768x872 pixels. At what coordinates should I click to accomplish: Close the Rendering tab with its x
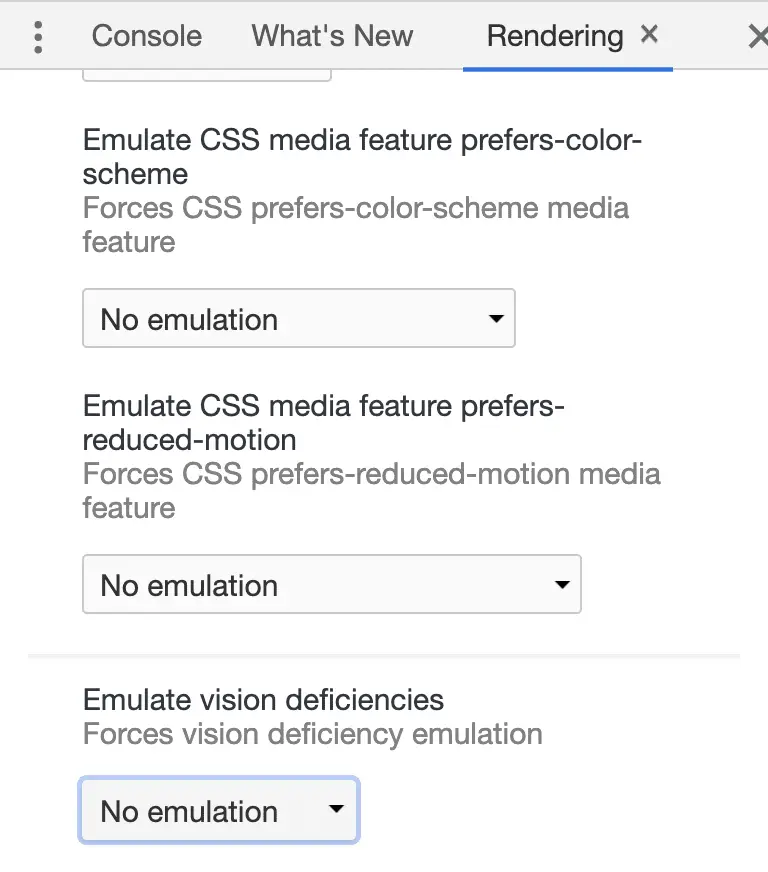point(649,35)
